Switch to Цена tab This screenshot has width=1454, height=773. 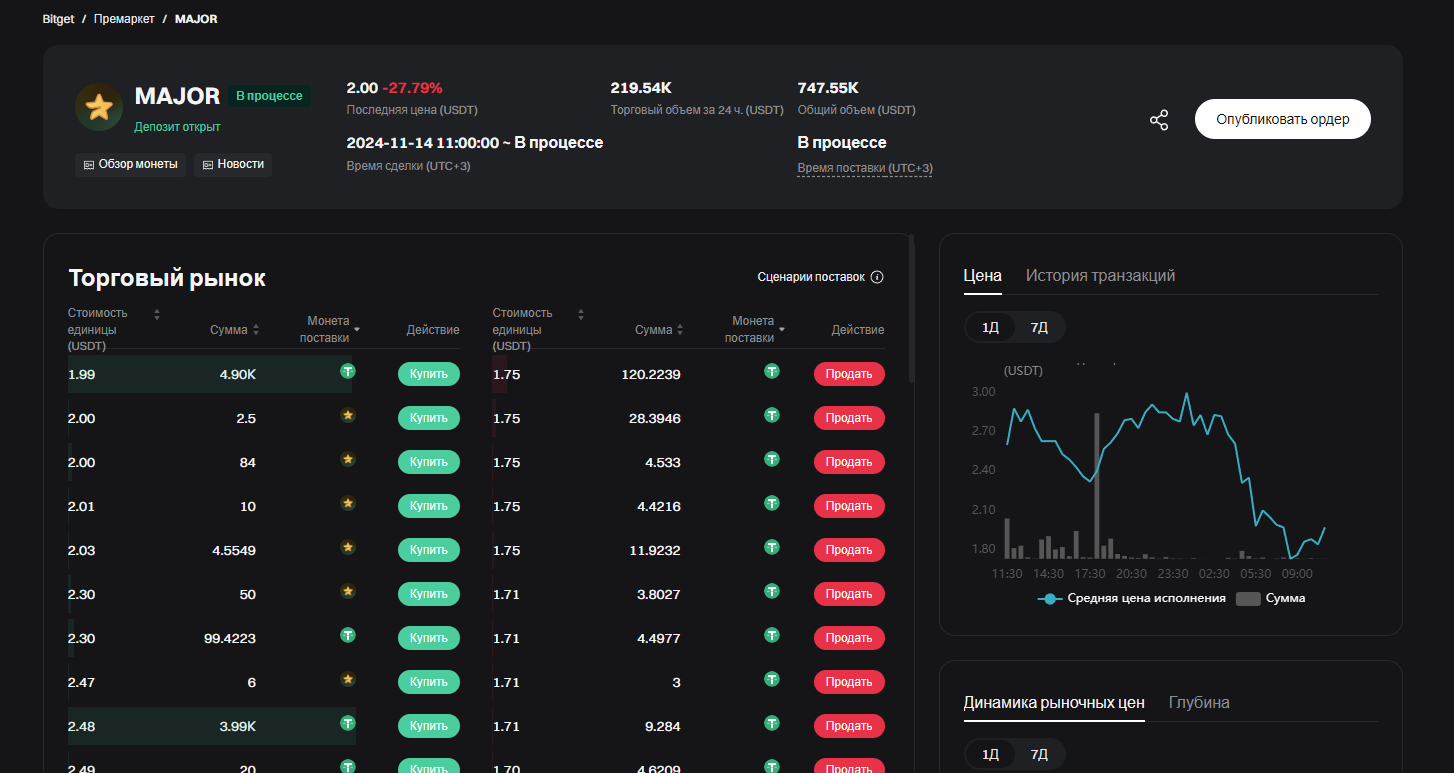click(x=982, y=275)
